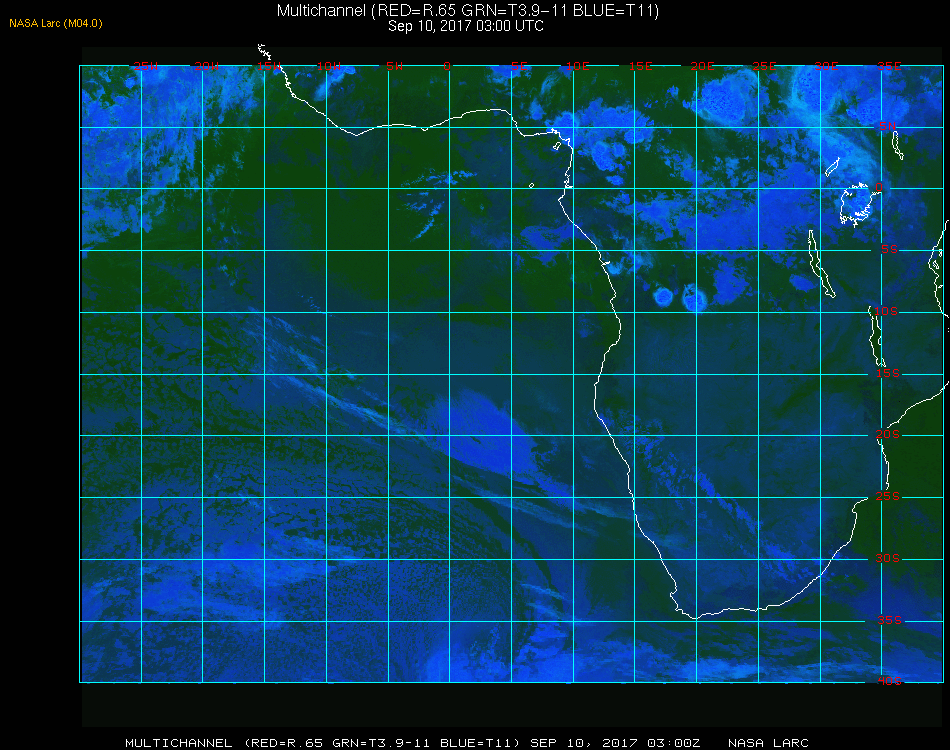Select the top title "Multichannel (RED=R.65 GRN=T3.9-11 BLUE=T11)"

468,11
